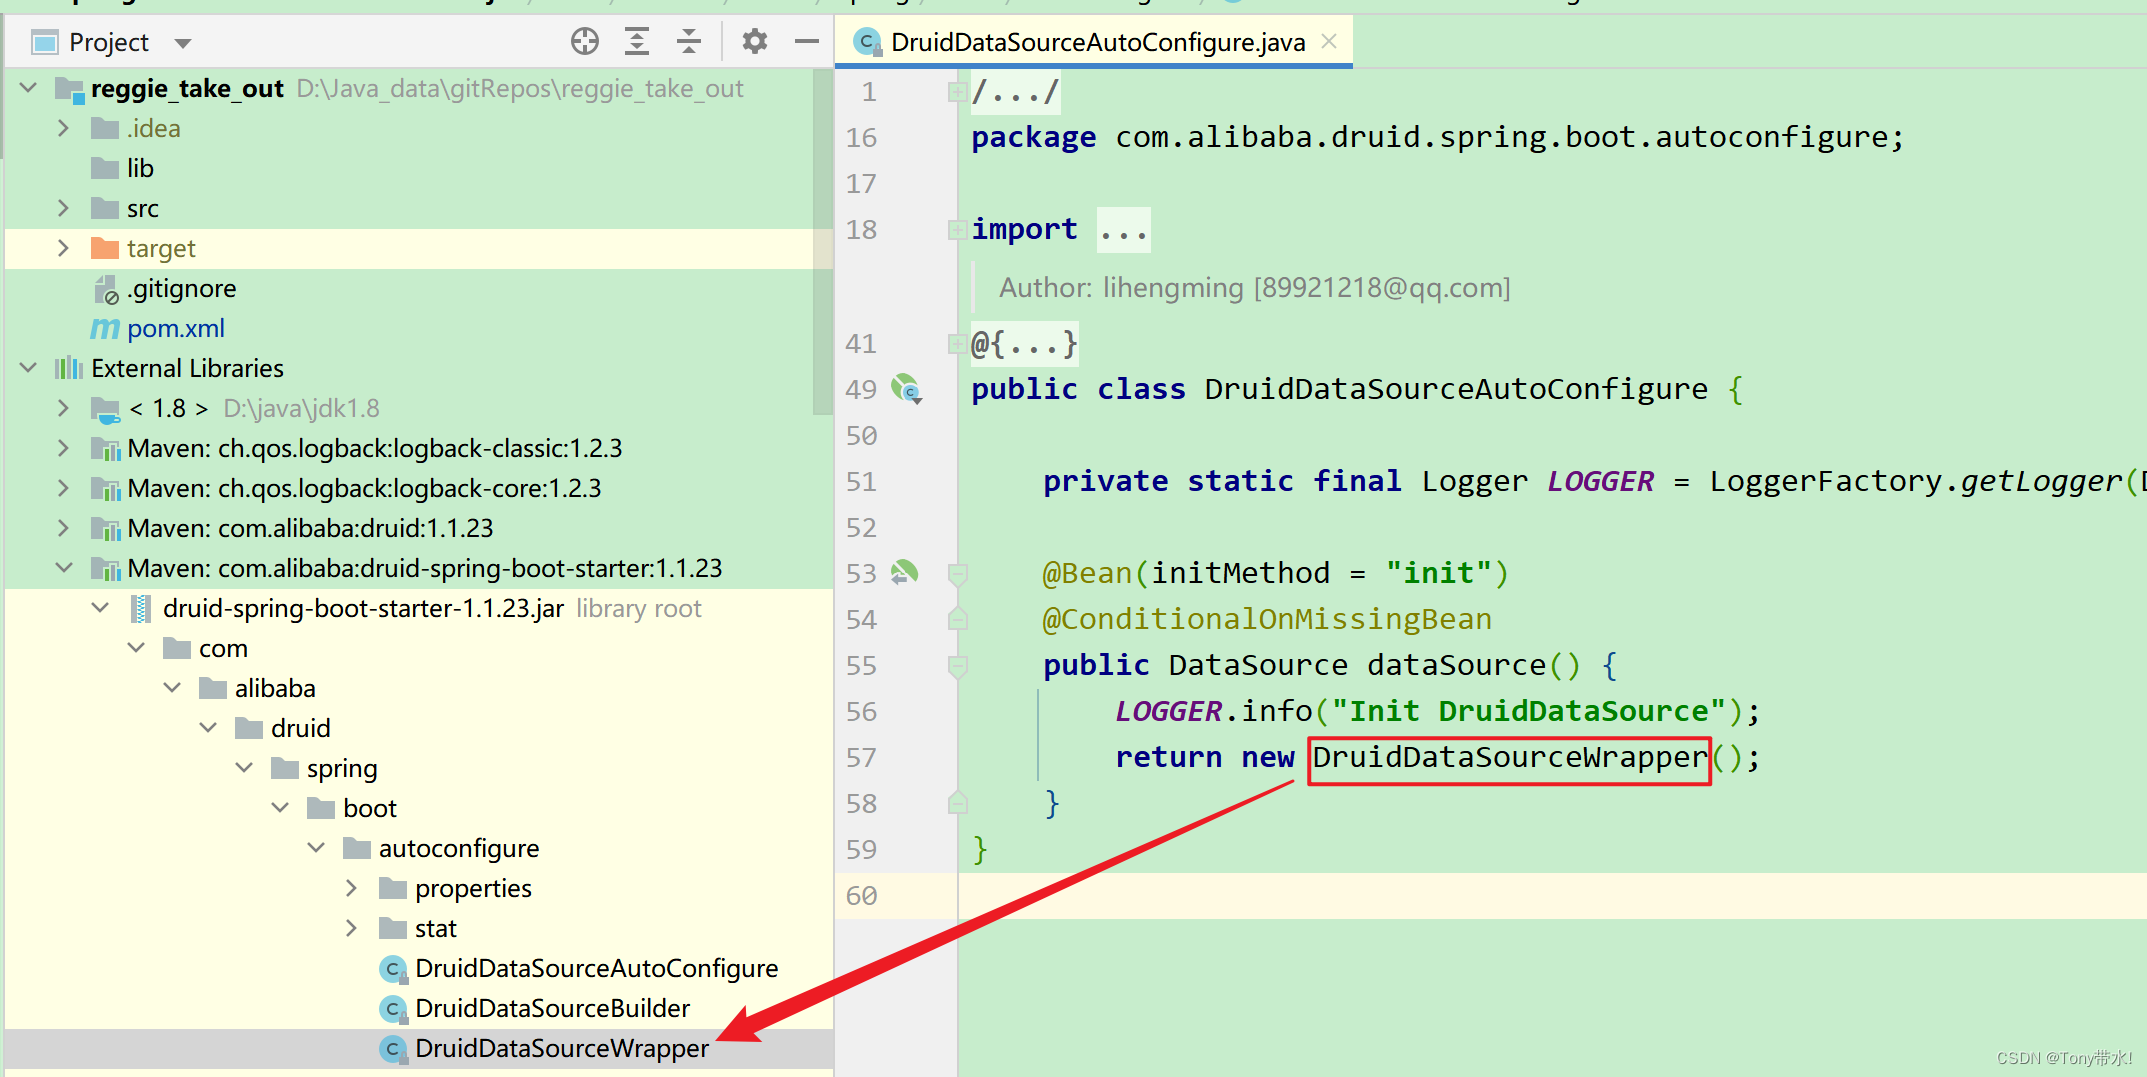Collapse the reggie_take_out project root
The image size is (2147, 1077).
point(29,88)
